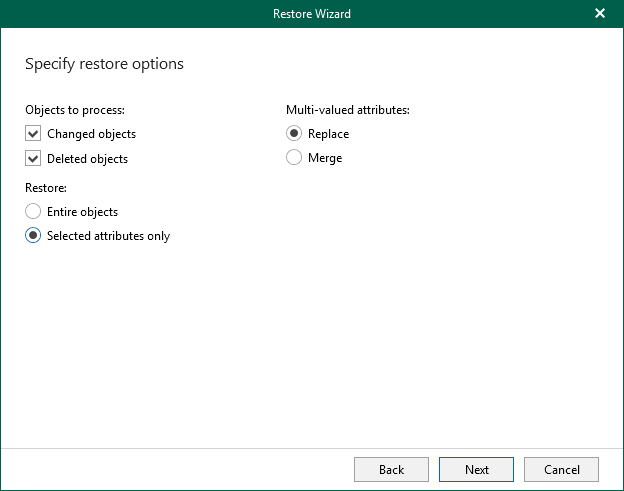Go back with the Back button
Viewport: 624px width, 491px height.
coord(391,469)
